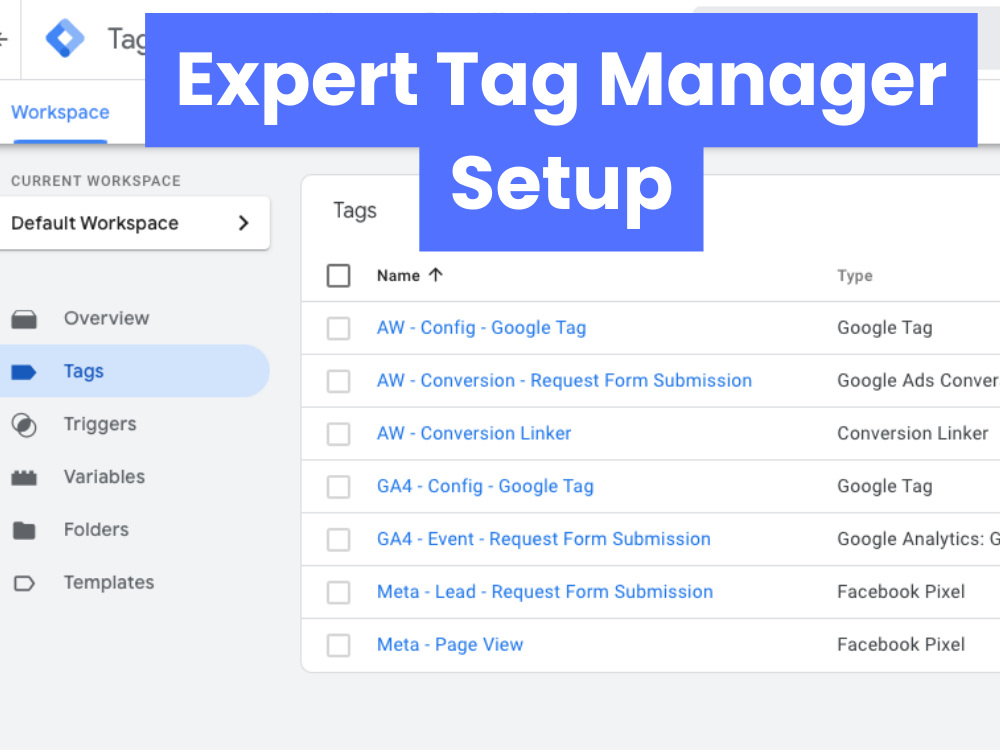The image size is (1000, 750).
Task: Click the Templates outline icon
Action: pos(24,583)
